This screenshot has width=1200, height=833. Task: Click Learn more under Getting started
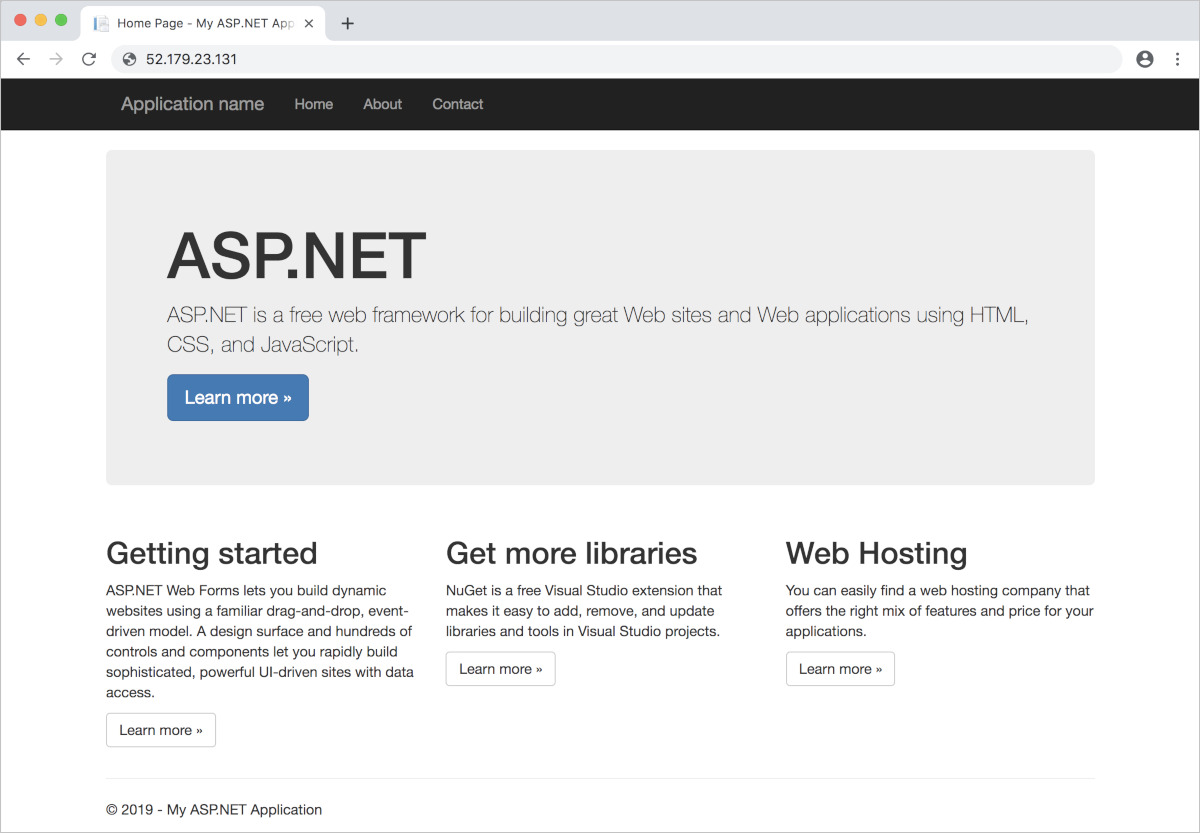[x=160, y=729]
